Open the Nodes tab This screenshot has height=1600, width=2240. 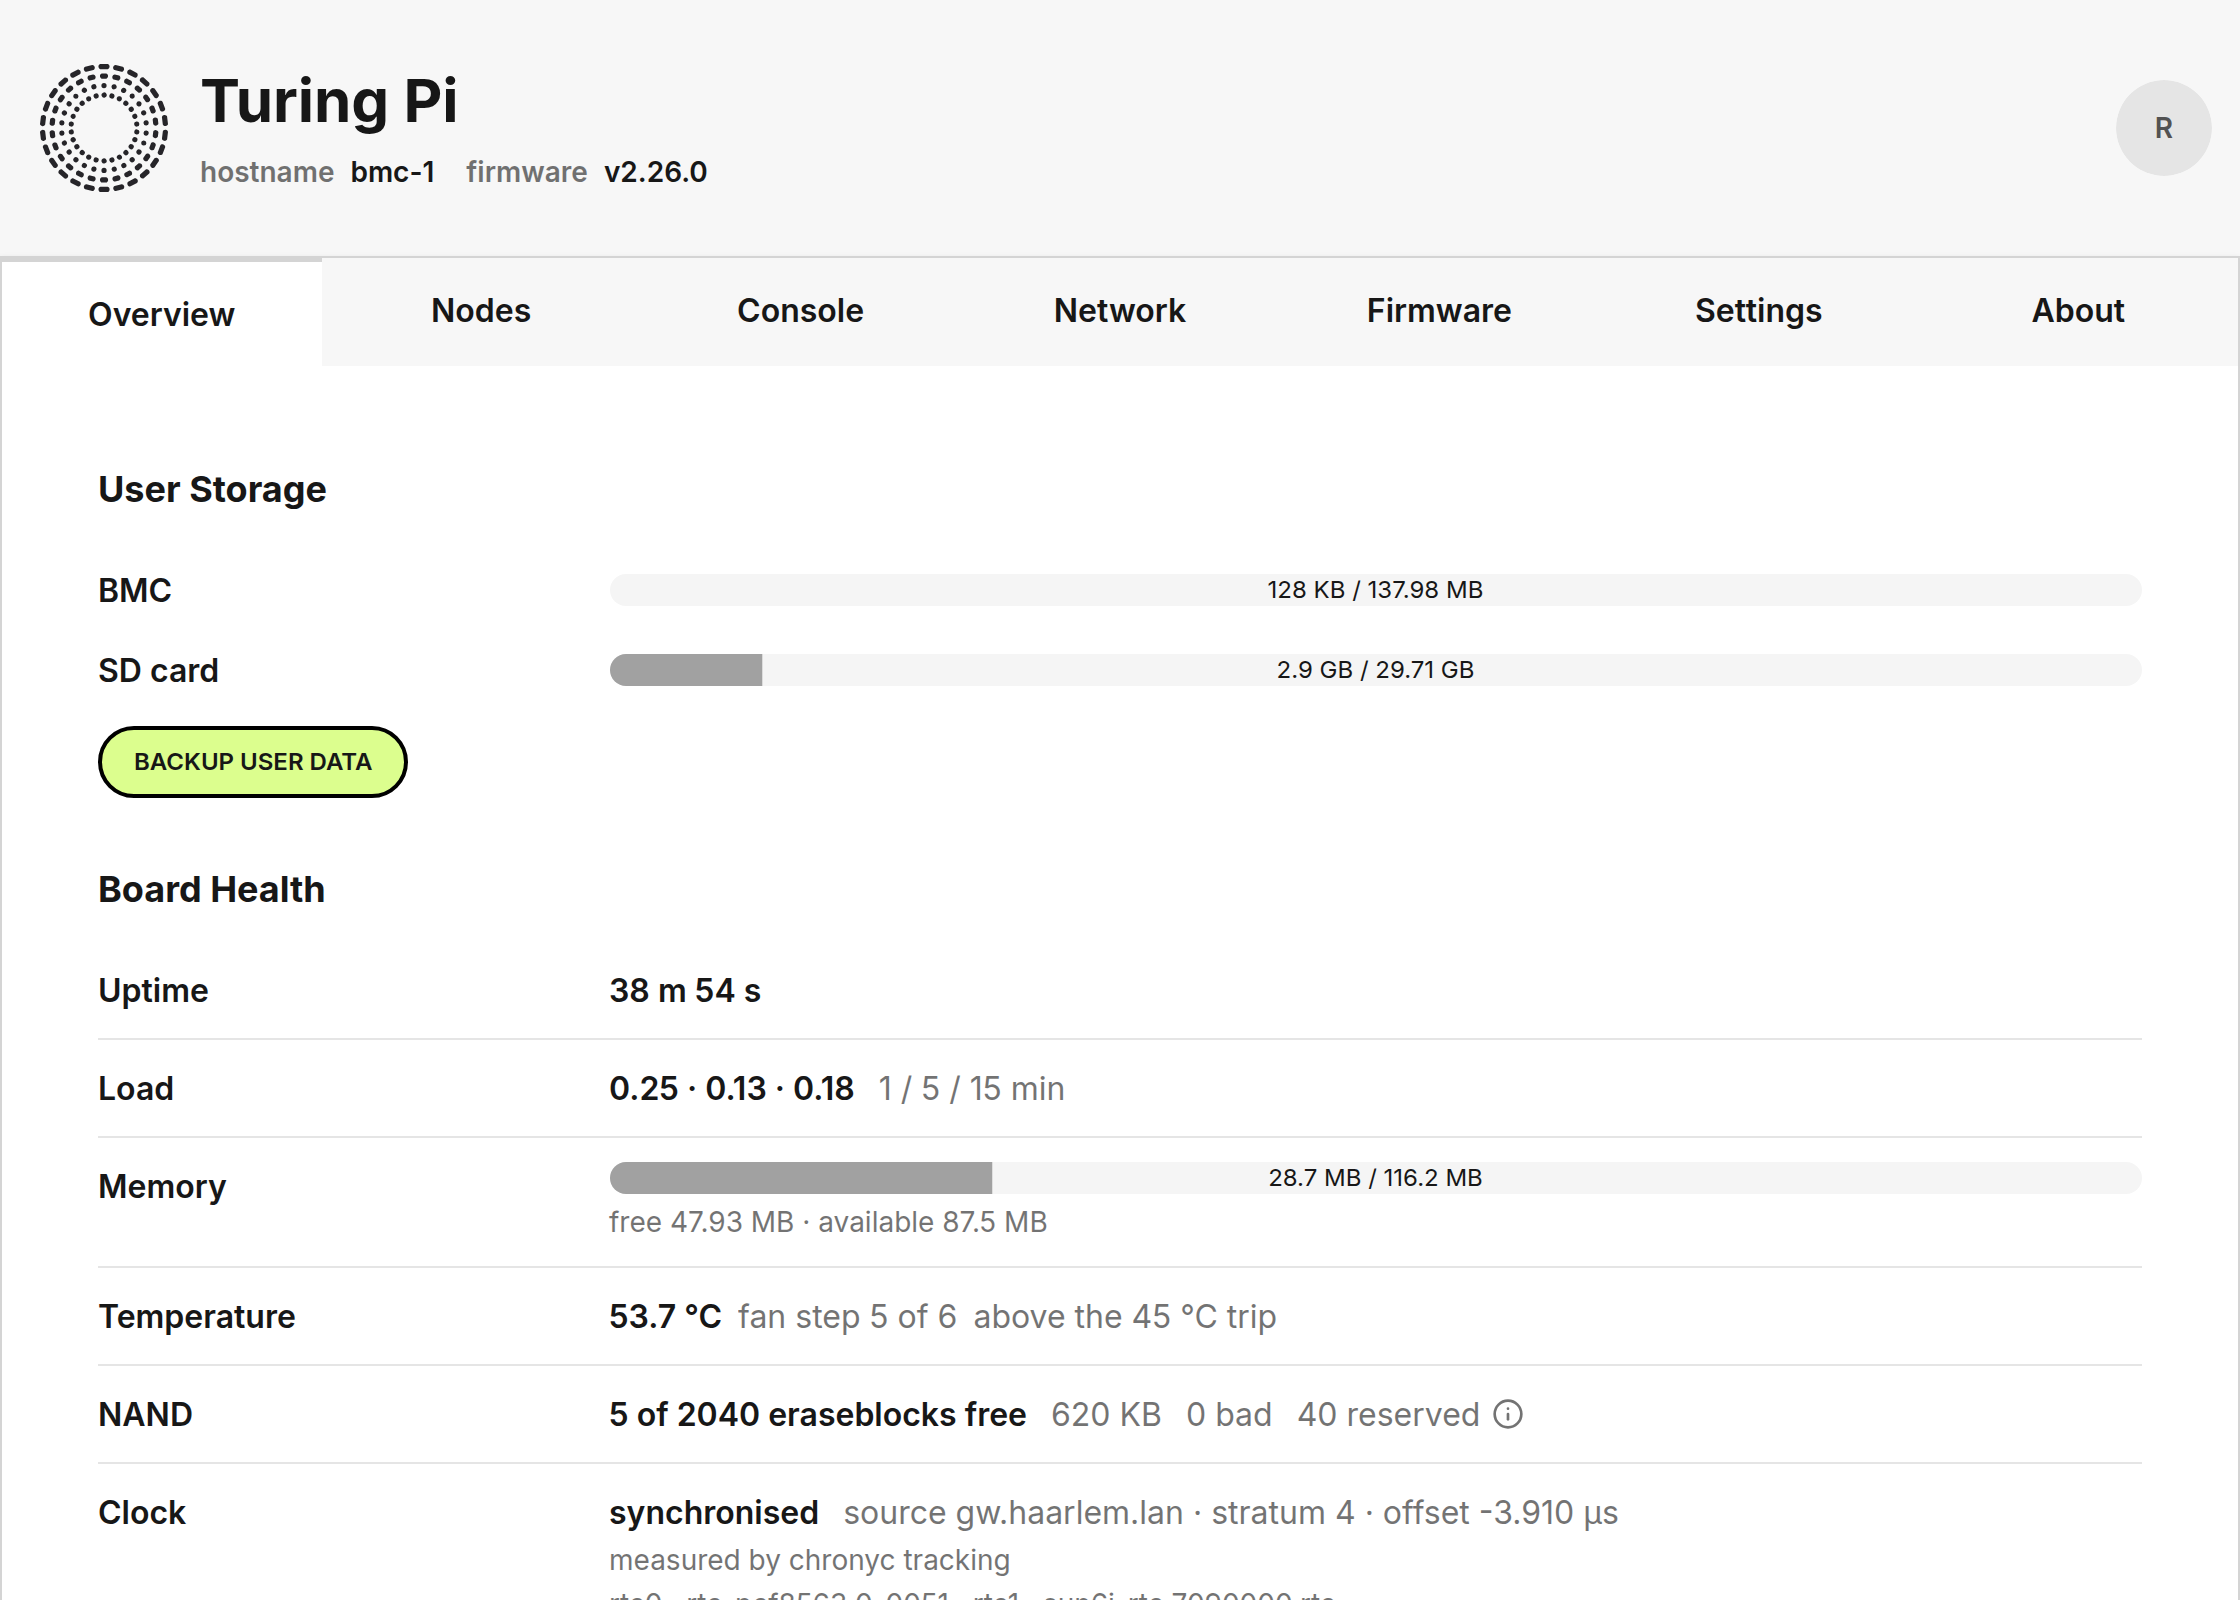[x=481, y=311]
